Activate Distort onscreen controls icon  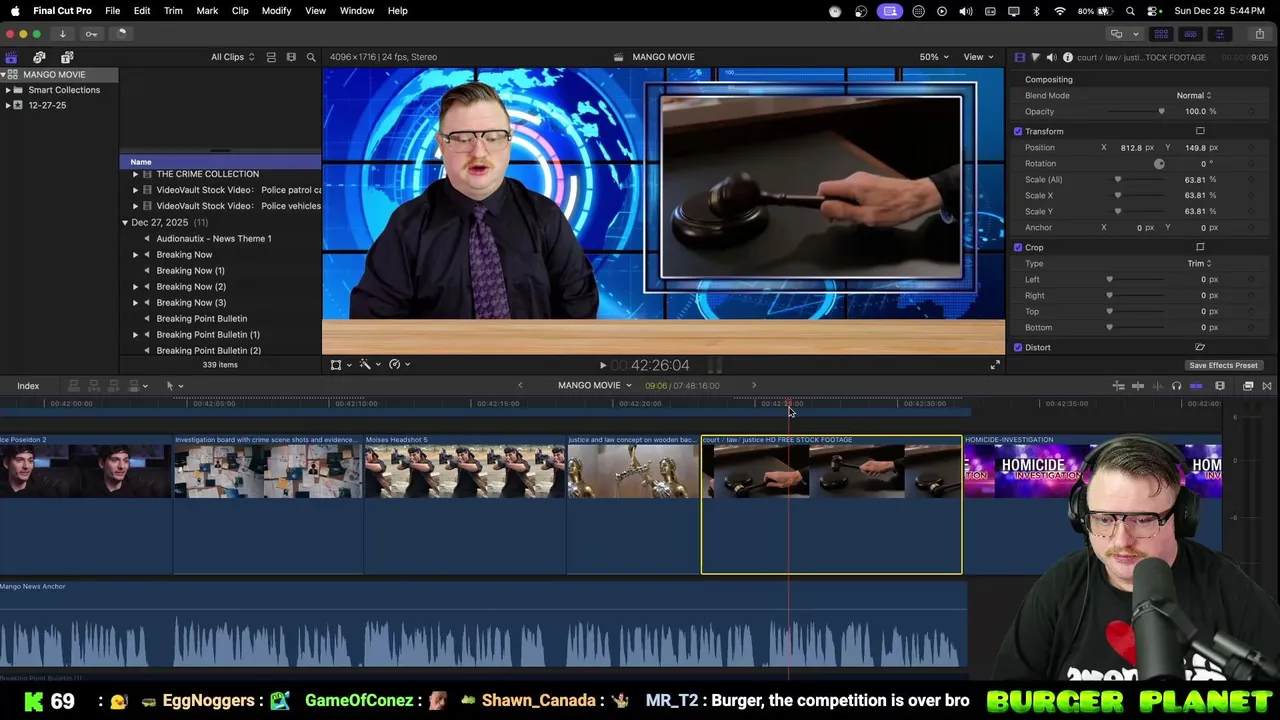coord(1200,347)
